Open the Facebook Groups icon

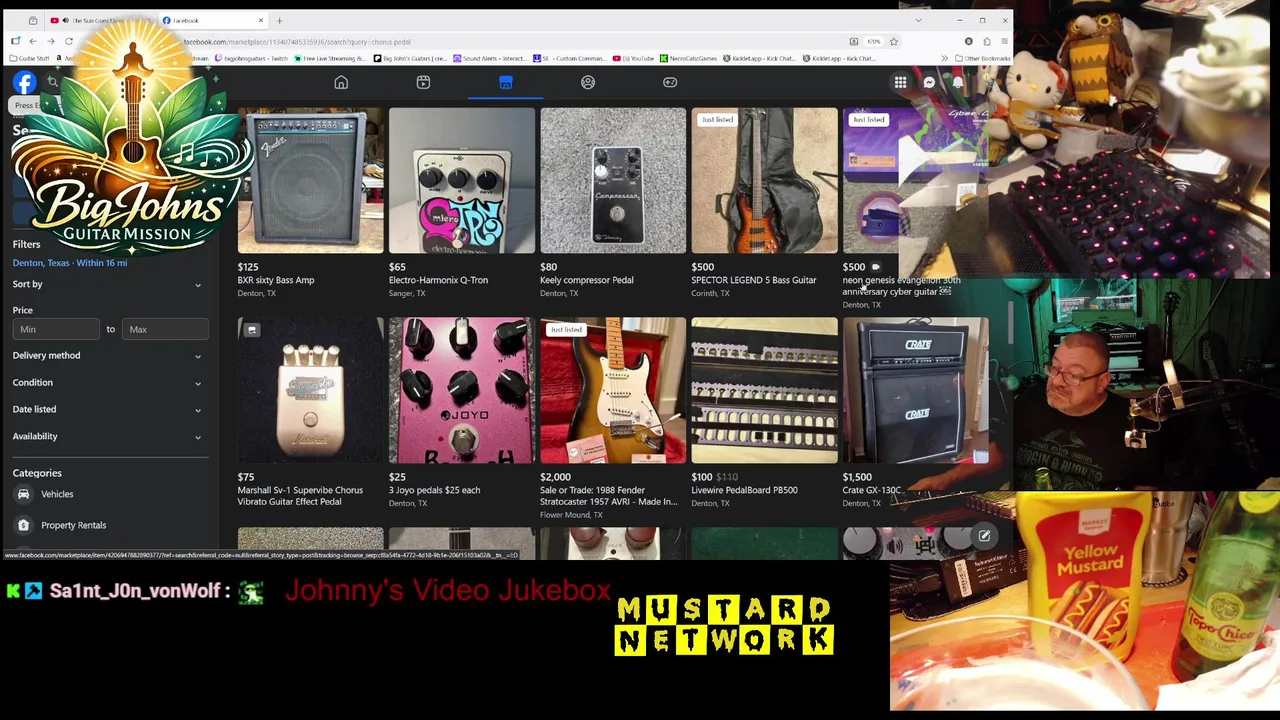[x=588, y=83]
